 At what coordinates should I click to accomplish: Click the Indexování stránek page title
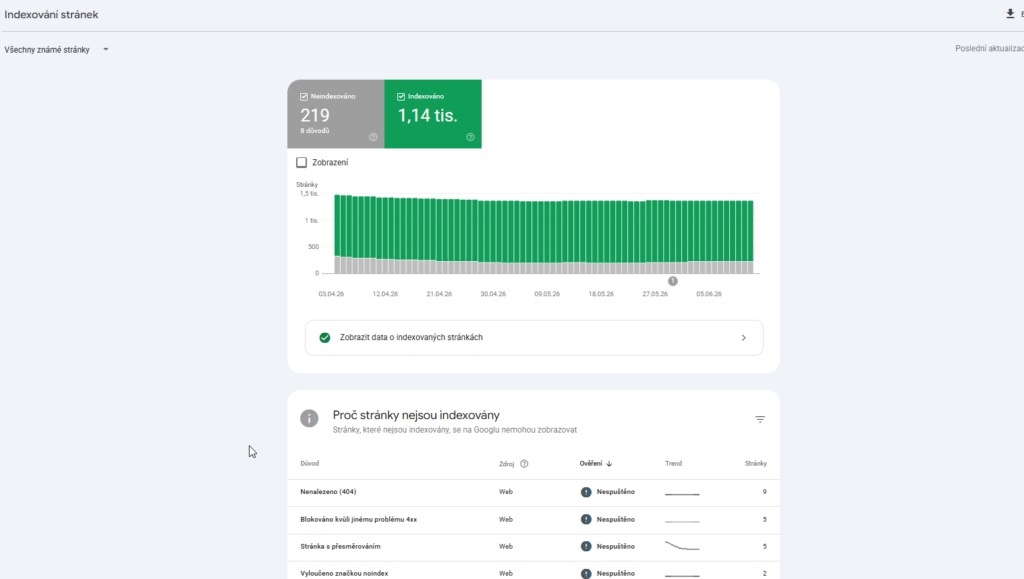point(51,14)
